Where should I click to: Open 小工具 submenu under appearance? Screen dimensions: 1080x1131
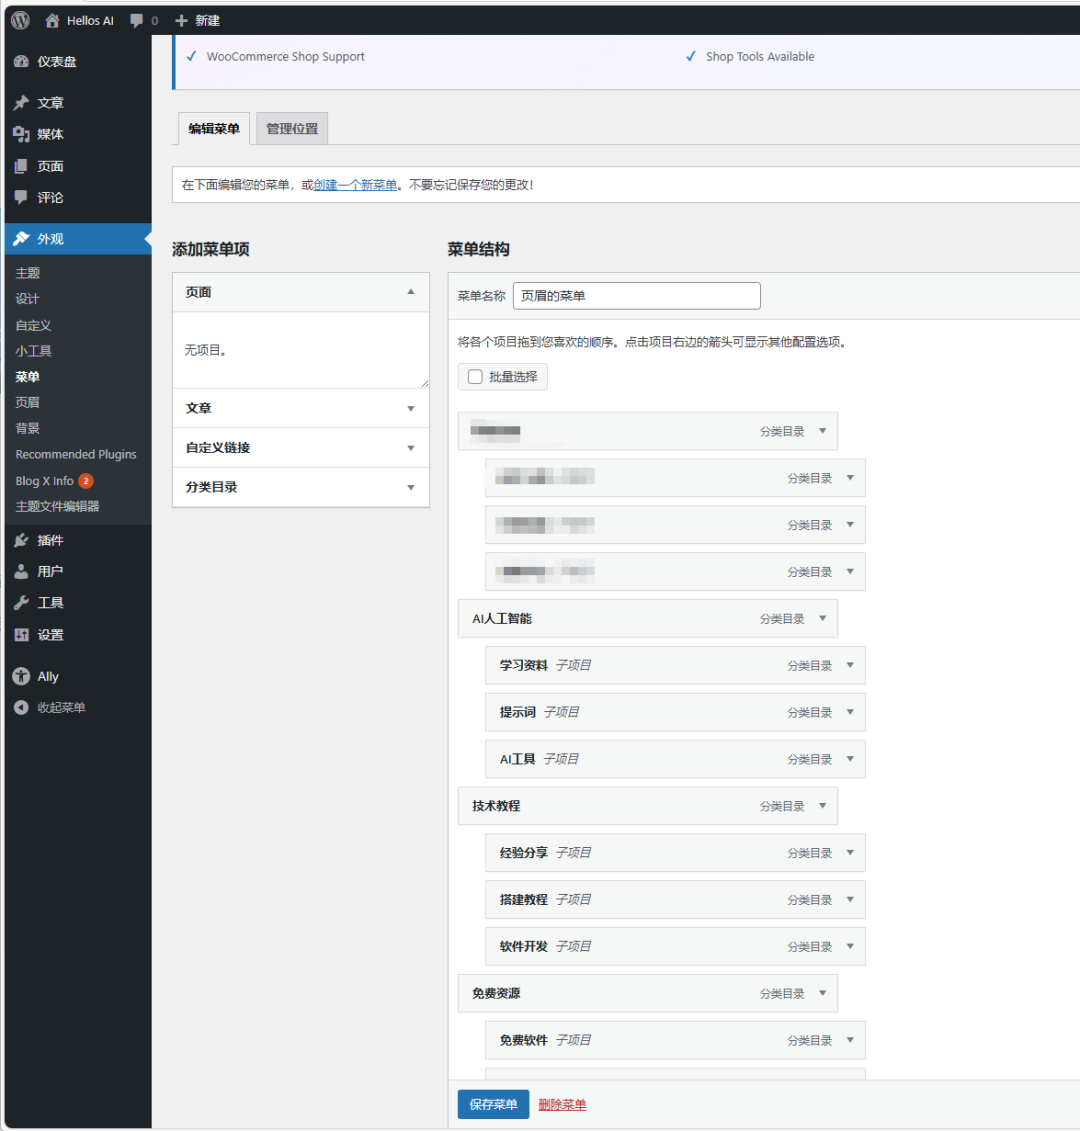click(34, 351)
